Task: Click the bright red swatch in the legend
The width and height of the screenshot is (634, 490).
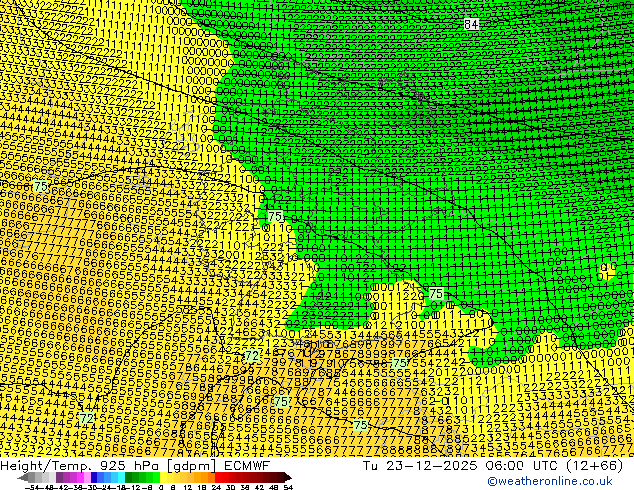Action: 218,478
